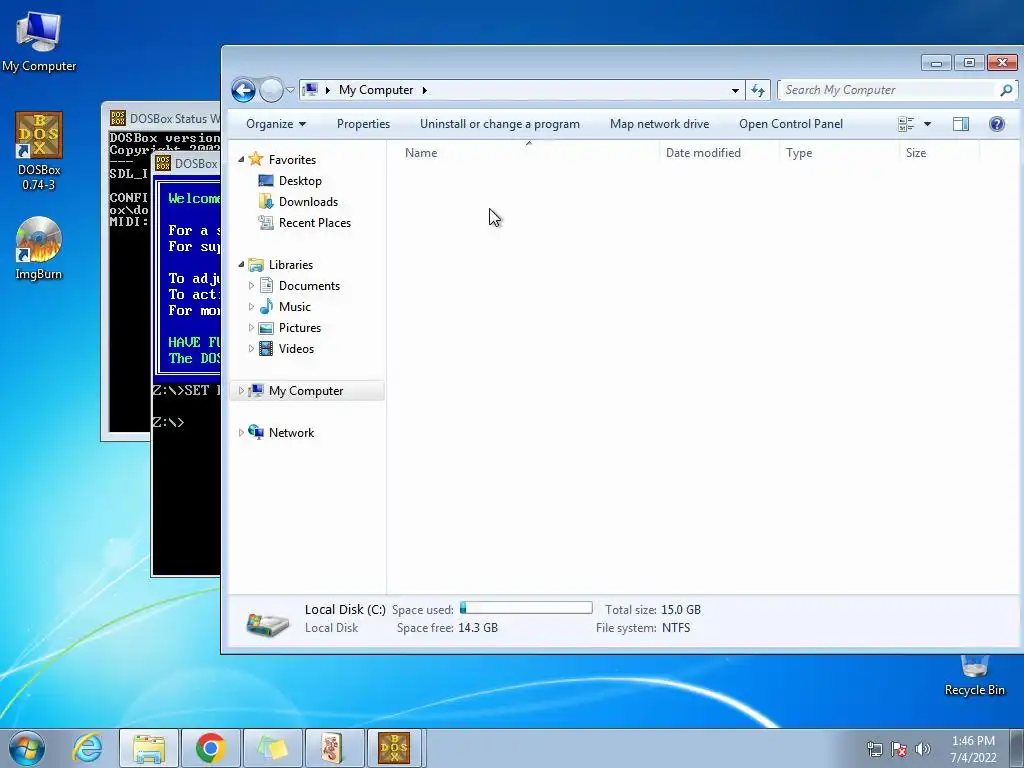1024x768 pixels.
Task: Select Favorites in the navigation pane
Action: pos(292,159)
